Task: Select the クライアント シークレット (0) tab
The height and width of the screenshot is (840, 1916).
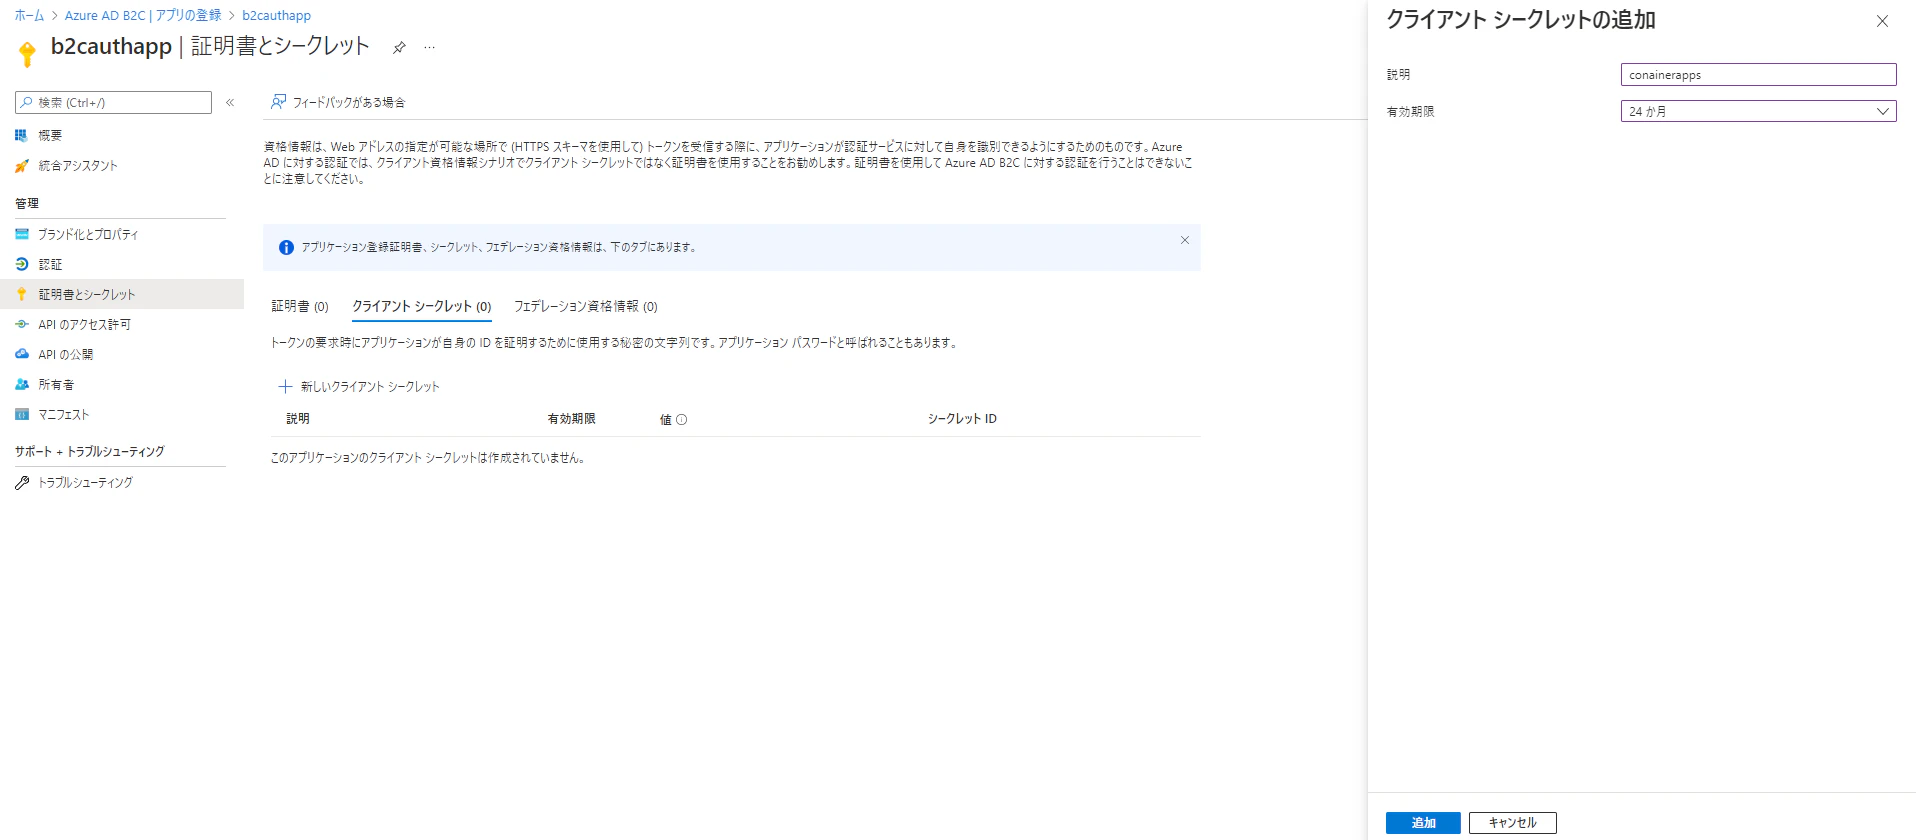Action: click(422, 306)
